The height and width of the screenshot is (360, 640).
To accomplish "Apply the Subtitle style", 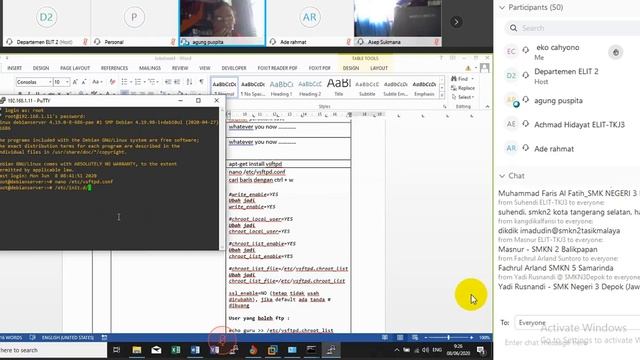I will click(367, 87).
